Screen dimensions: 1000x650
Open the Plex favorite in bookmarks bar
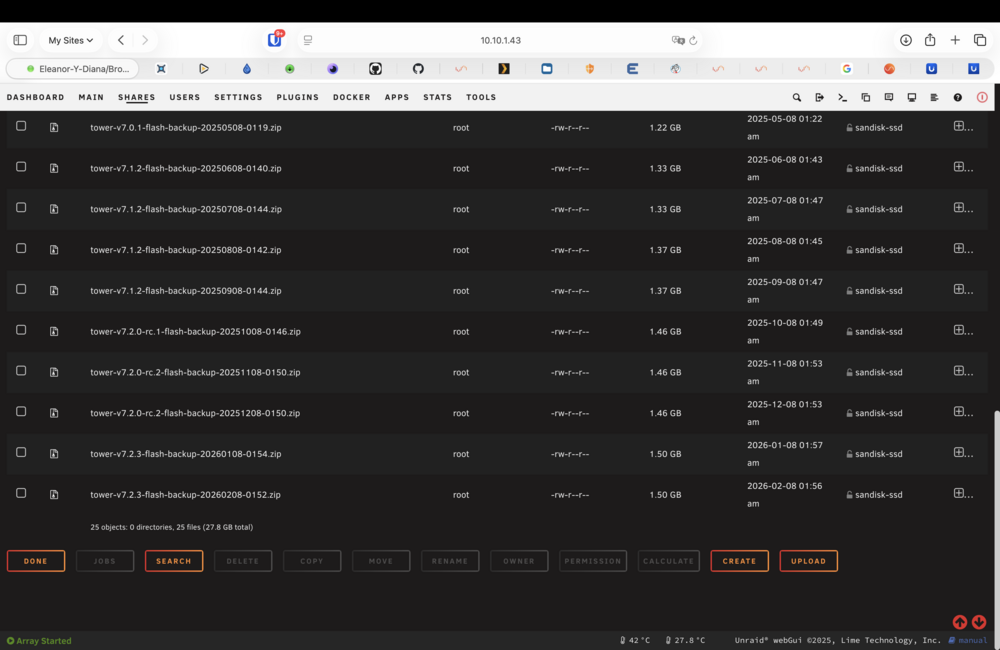pos(504,69)
